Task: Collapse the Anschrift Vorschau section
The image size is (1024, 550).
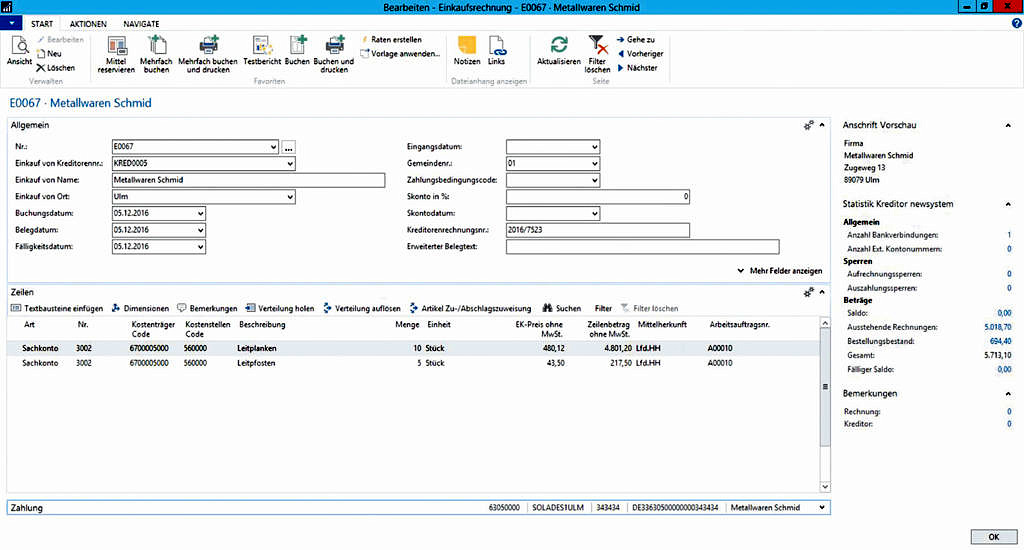Action: [1007, 125]
